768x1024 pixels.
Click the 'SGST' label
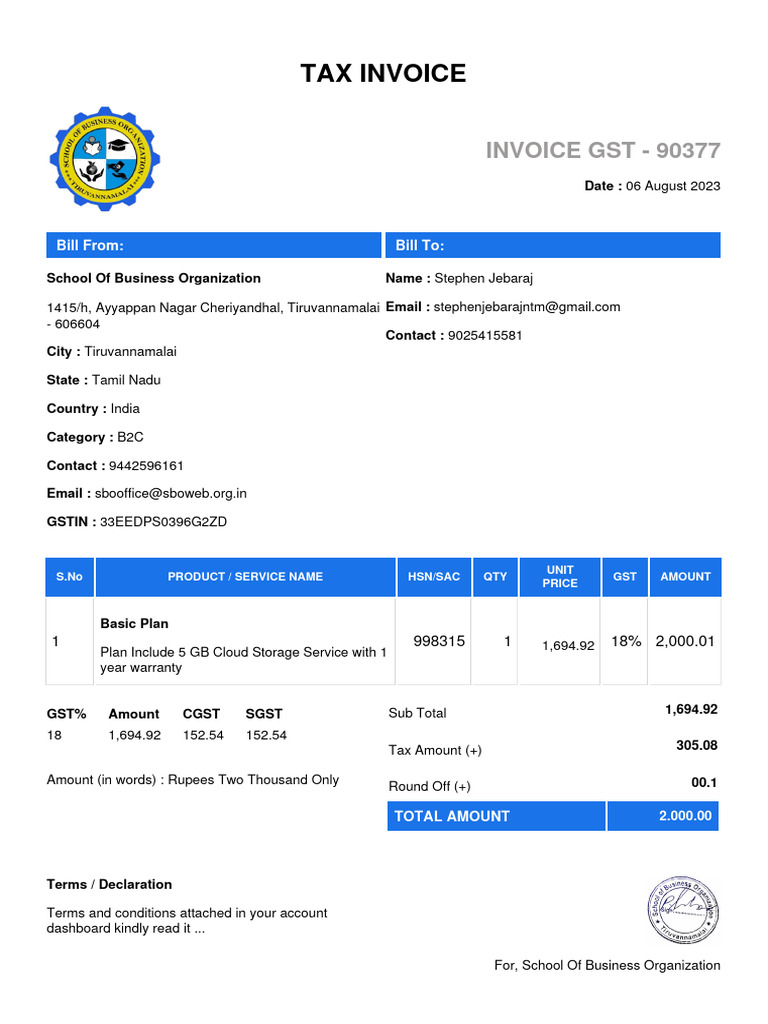coord(264,714)
